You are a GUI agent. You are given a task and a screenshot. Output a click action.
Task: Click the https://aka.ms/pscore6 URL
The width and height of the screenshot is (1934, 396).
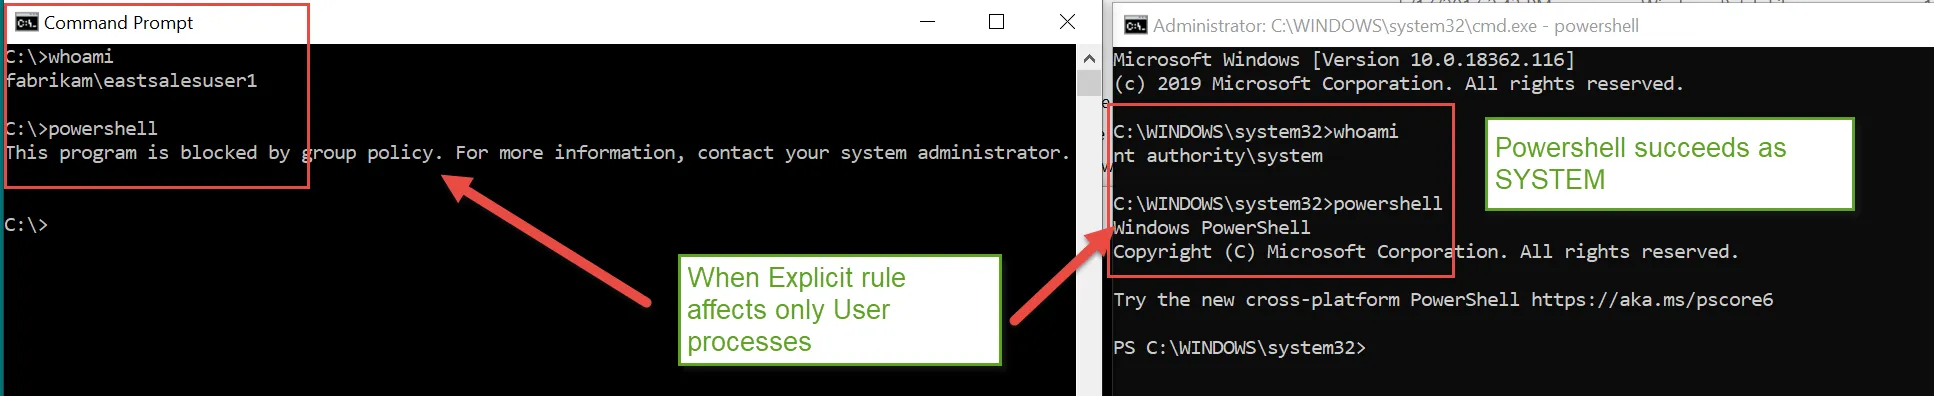[x=1652, y=300]
